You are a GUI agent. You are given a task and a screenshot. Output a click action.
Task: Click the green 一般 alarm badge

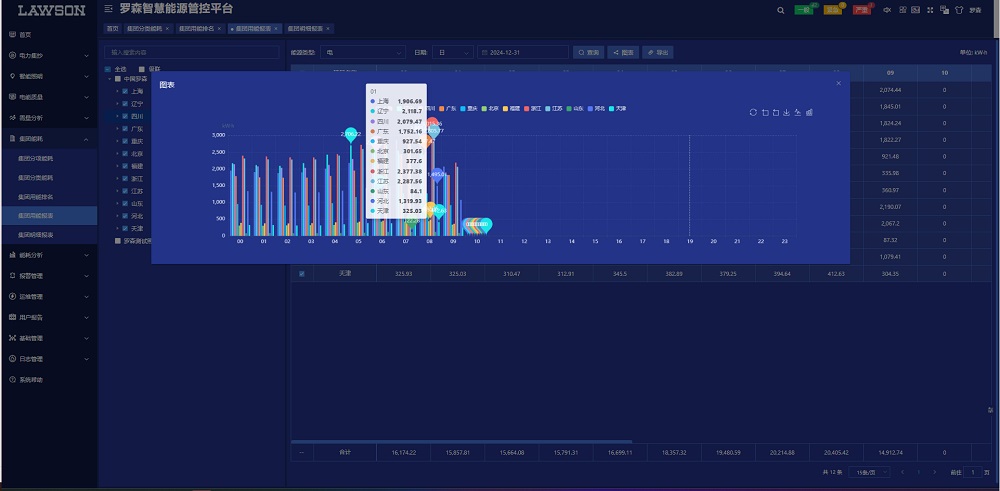pyautogui.click(x=804, y=10)
